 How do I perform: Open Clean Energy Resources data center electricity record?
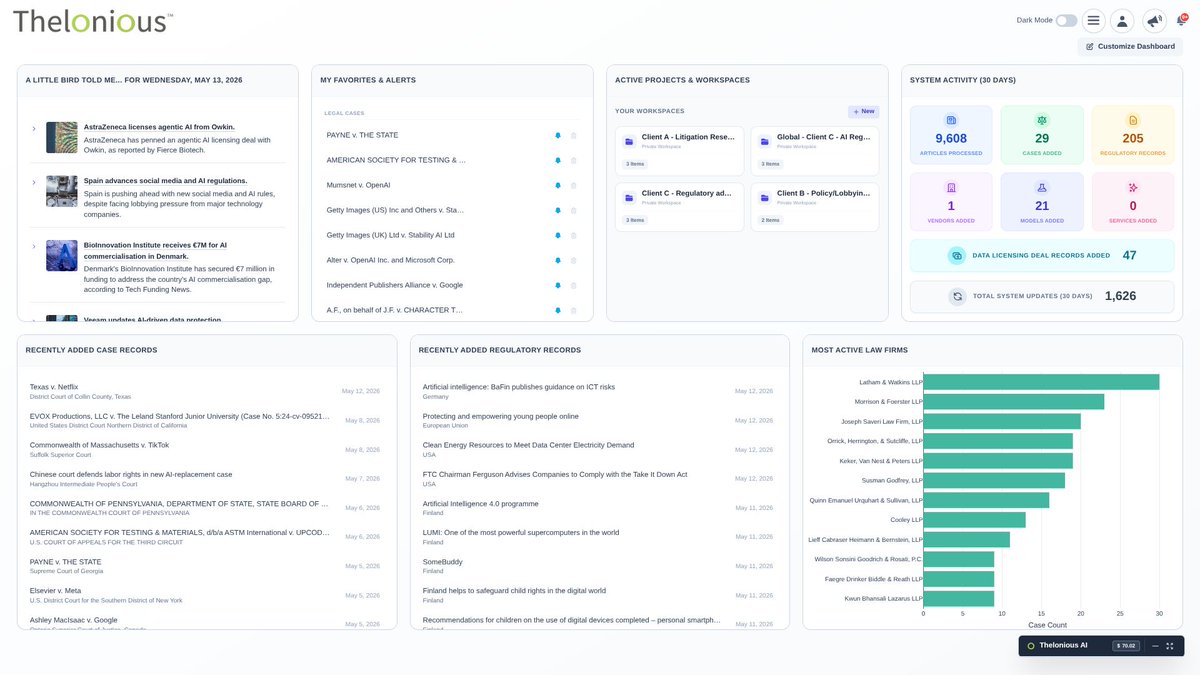(x=528, y=445)
